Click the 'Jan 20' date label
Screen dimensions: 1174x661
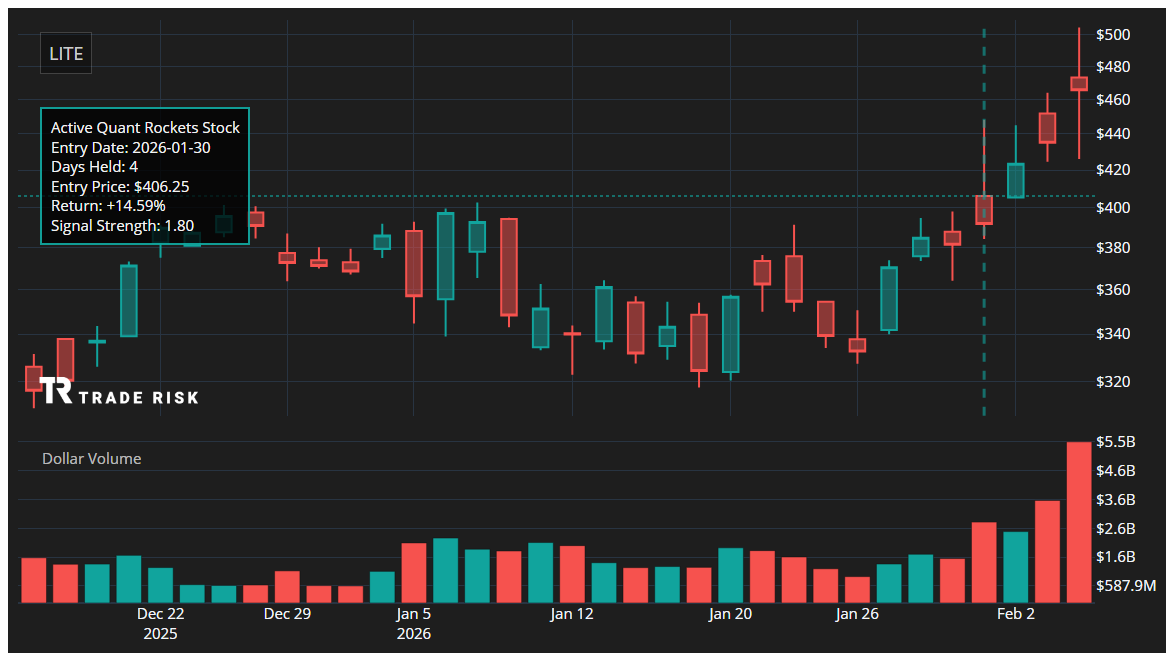[731, 614]
